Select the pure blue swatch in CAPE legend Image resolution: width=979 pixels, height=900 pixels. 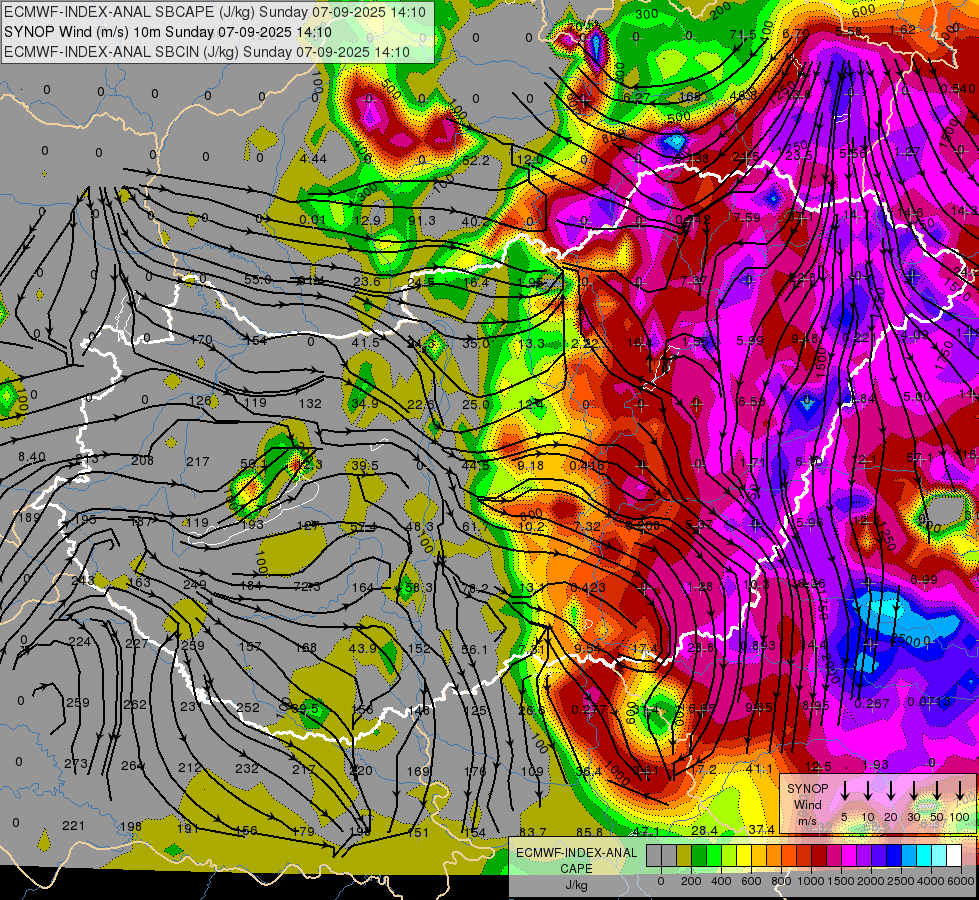[893, 856]
